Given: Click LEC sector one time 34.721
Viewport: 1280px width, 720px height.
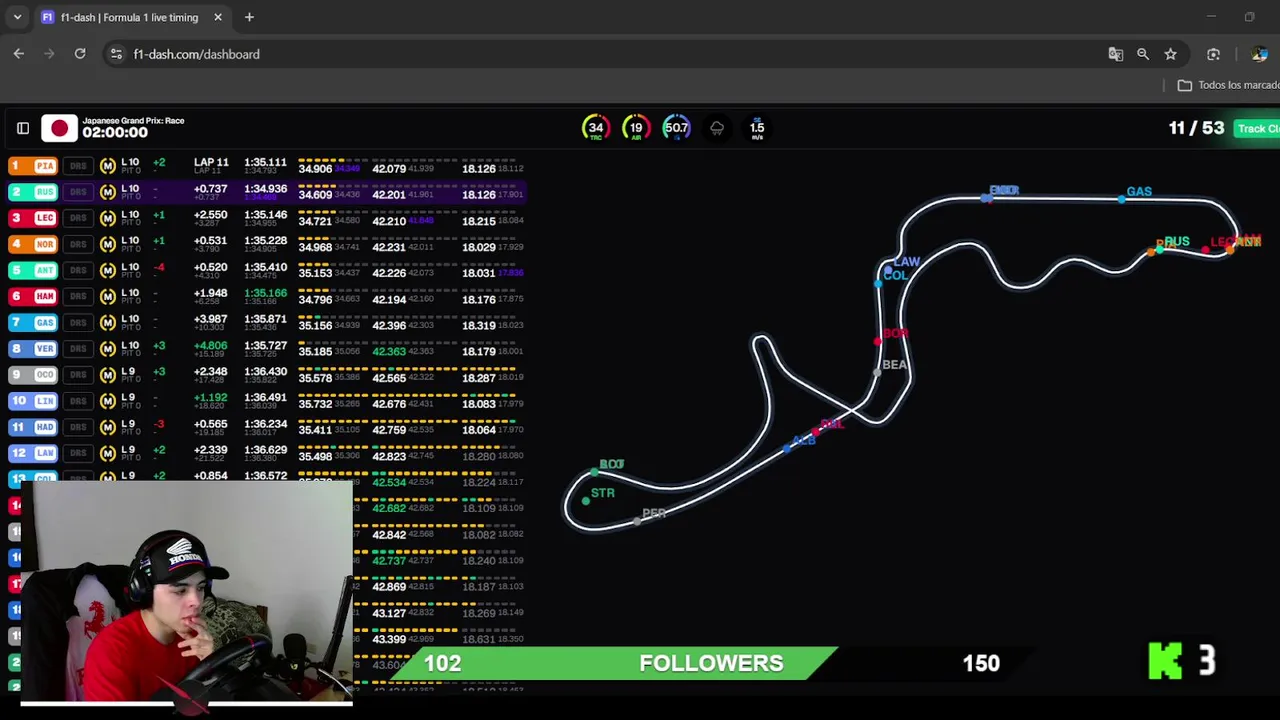Looking at the screenshot, I should [x=315, y=221].
